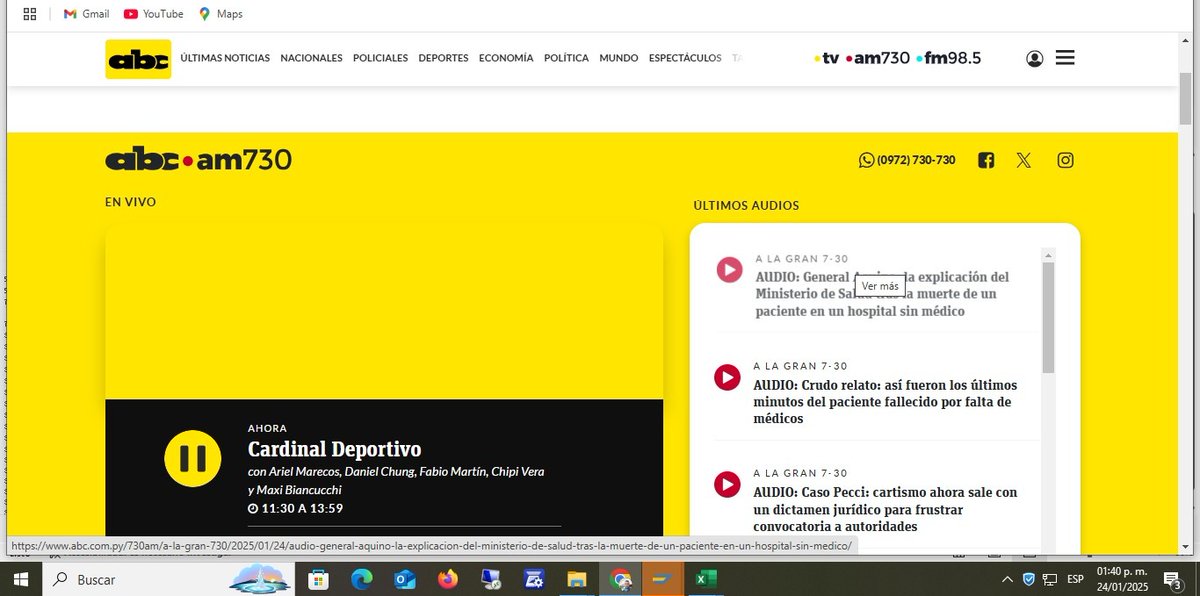Screen dimensions: 1200x596
Task: Open headline 'Crudo relato: así fueron los últimos minutos'
Action: point(885,402)
